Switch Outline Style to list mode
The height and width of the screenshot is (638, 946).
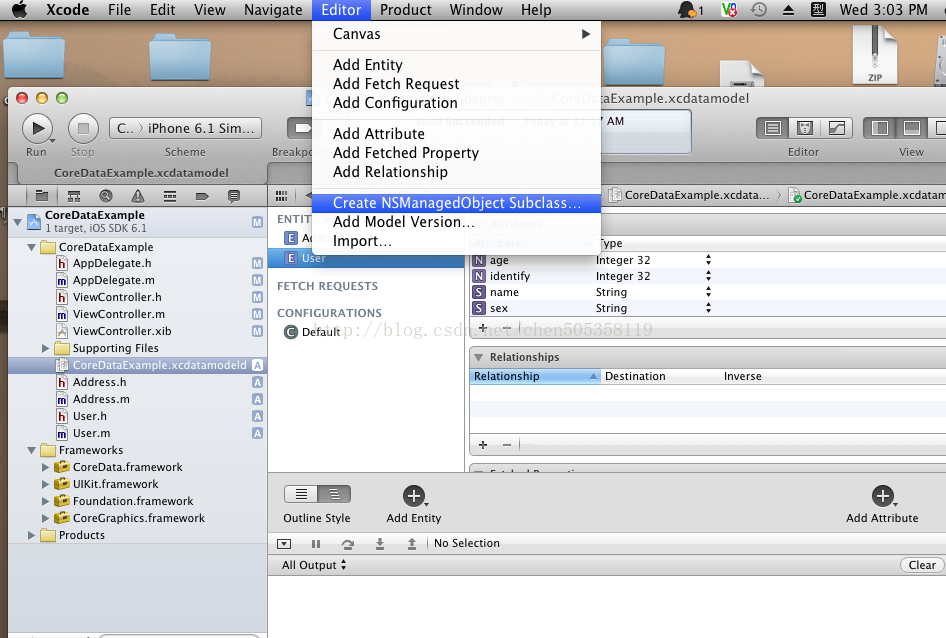[301, 494]
